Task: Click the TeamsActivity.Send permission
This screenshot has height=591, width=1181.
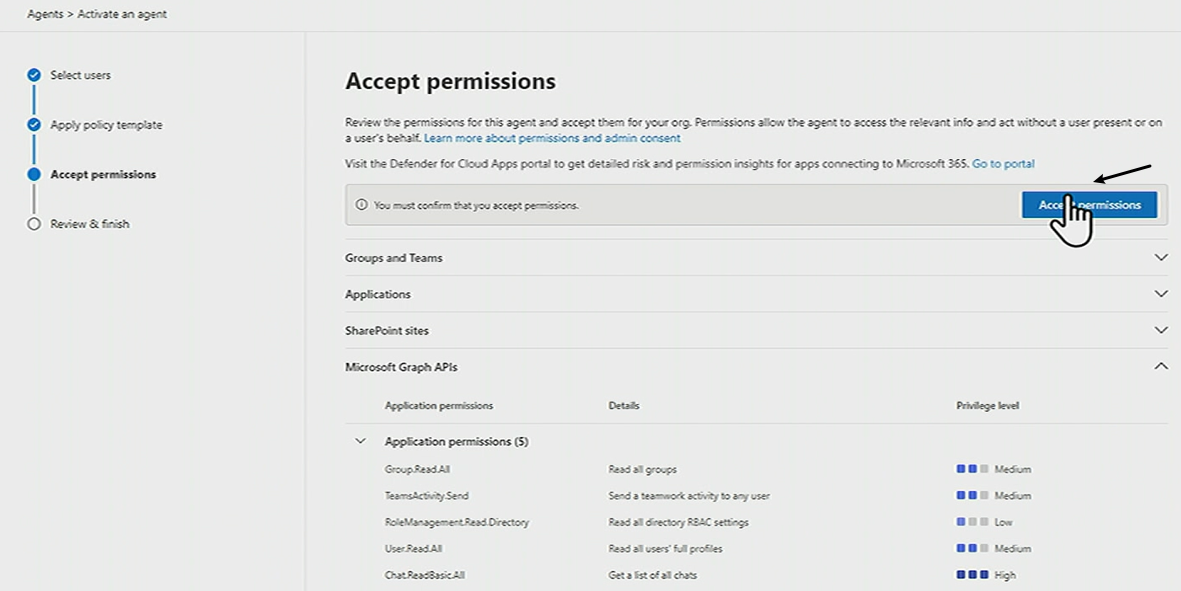Action: coord(426,495)
